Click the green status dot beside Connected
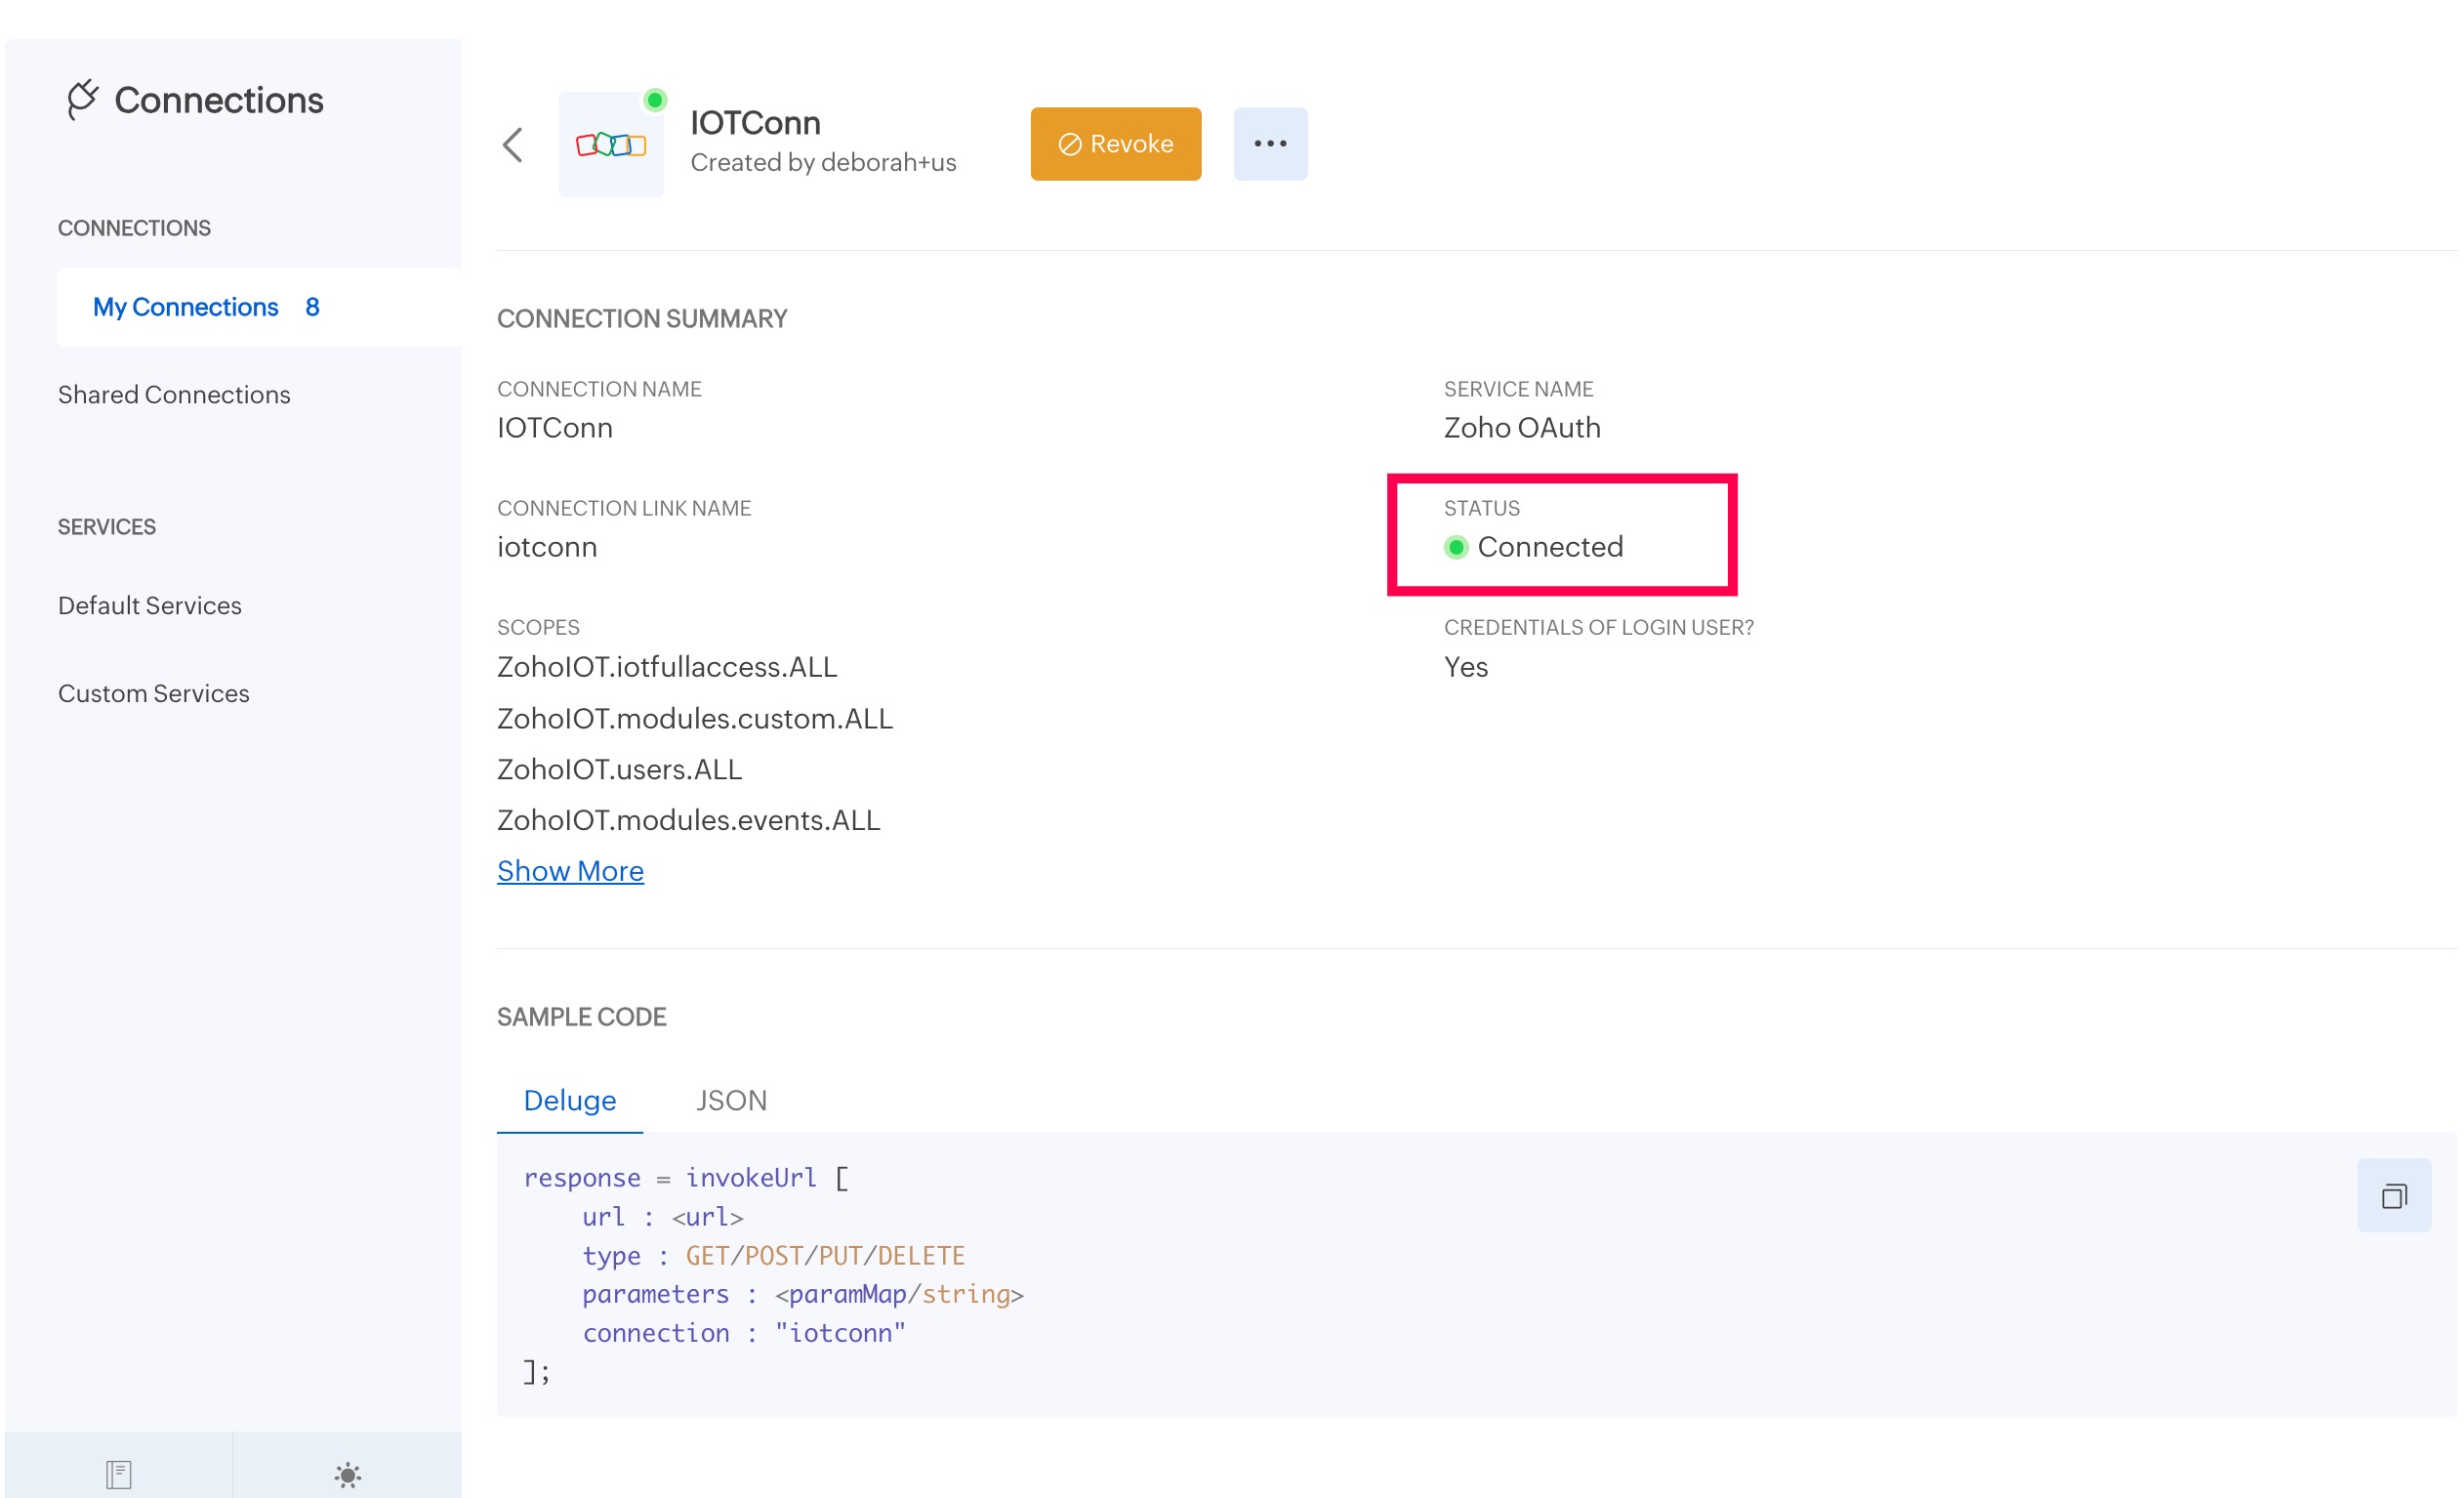Screen dimensions: 2464x1498 [1456, 547]
